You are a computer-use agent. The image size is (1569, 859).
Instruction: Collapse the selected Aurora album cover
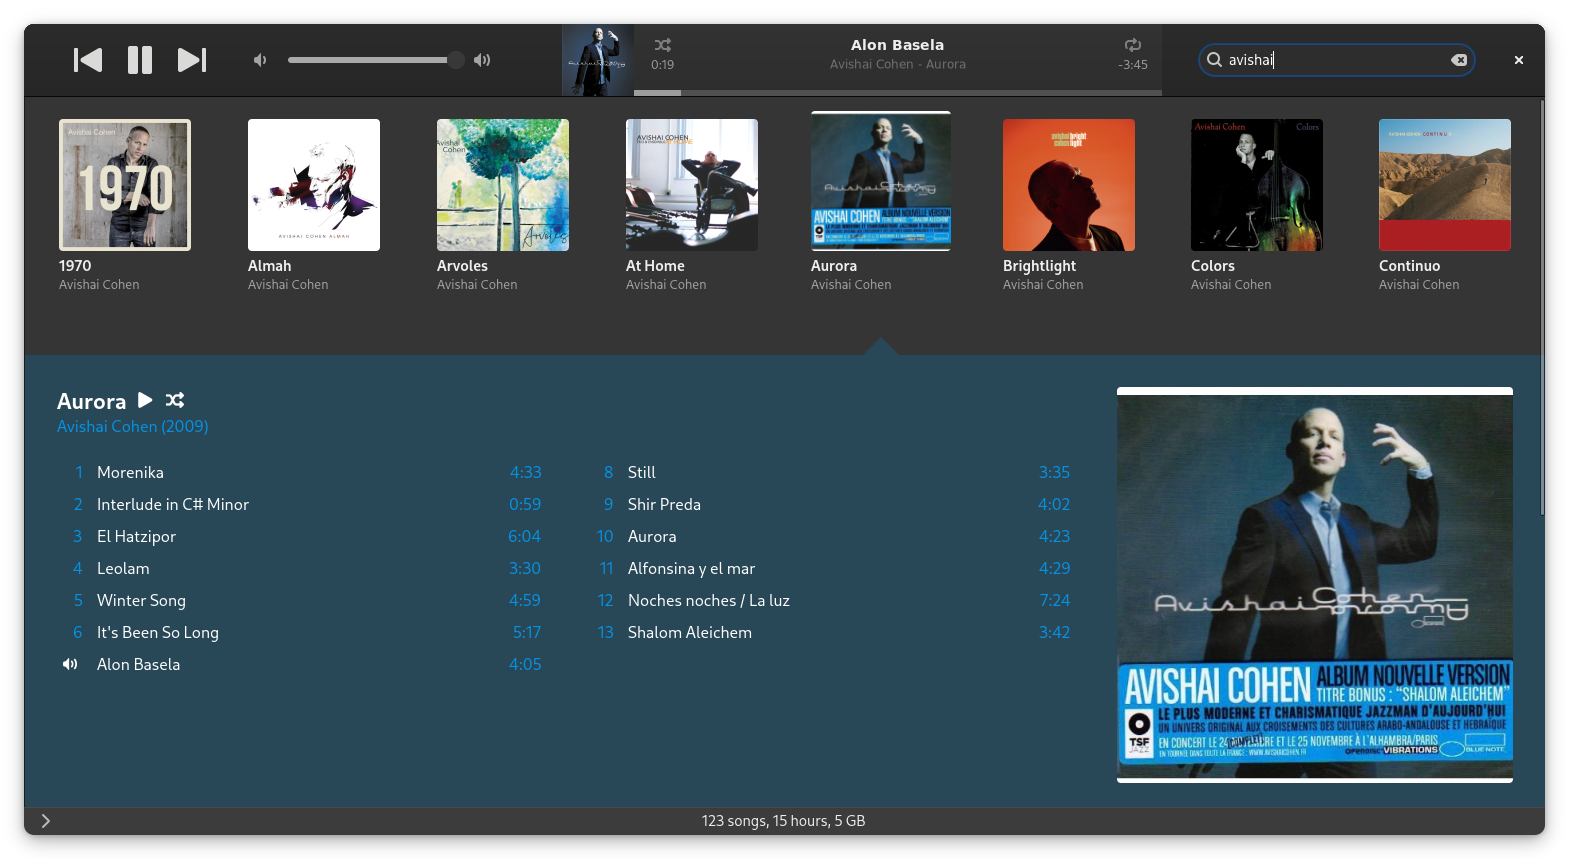pos(881,181)
